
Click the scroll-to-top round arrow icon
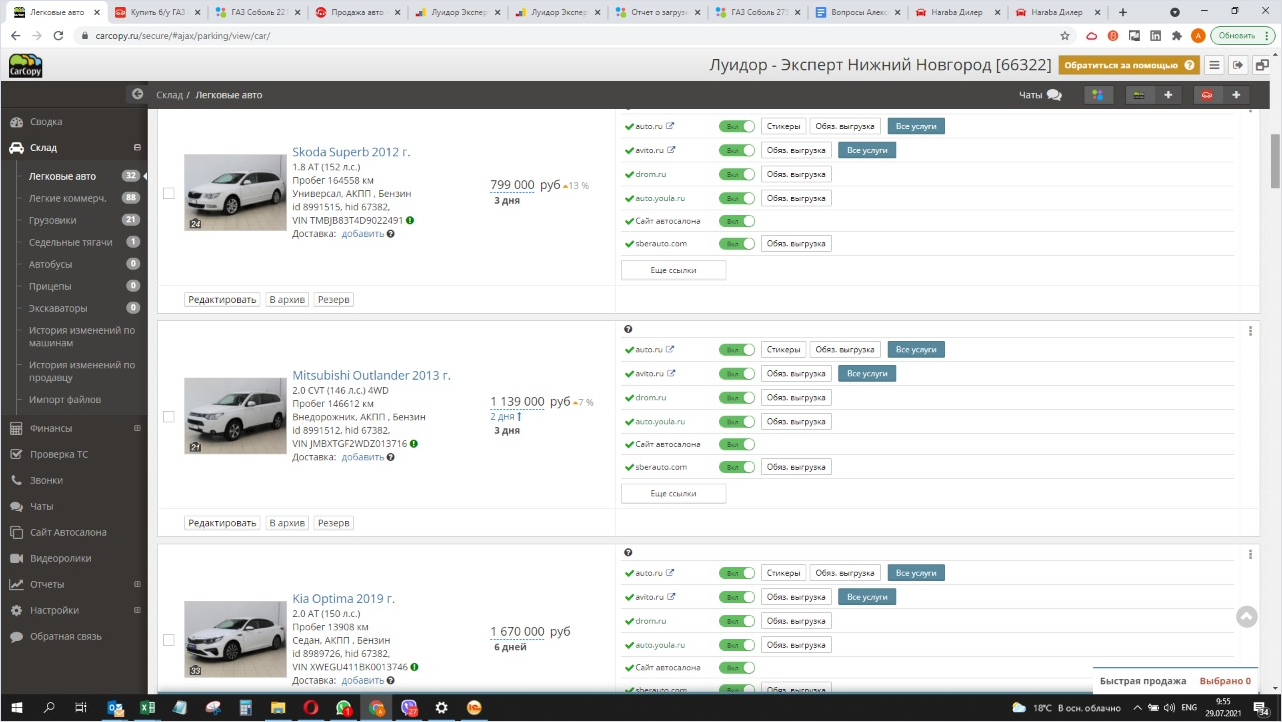pos(1246,617)
